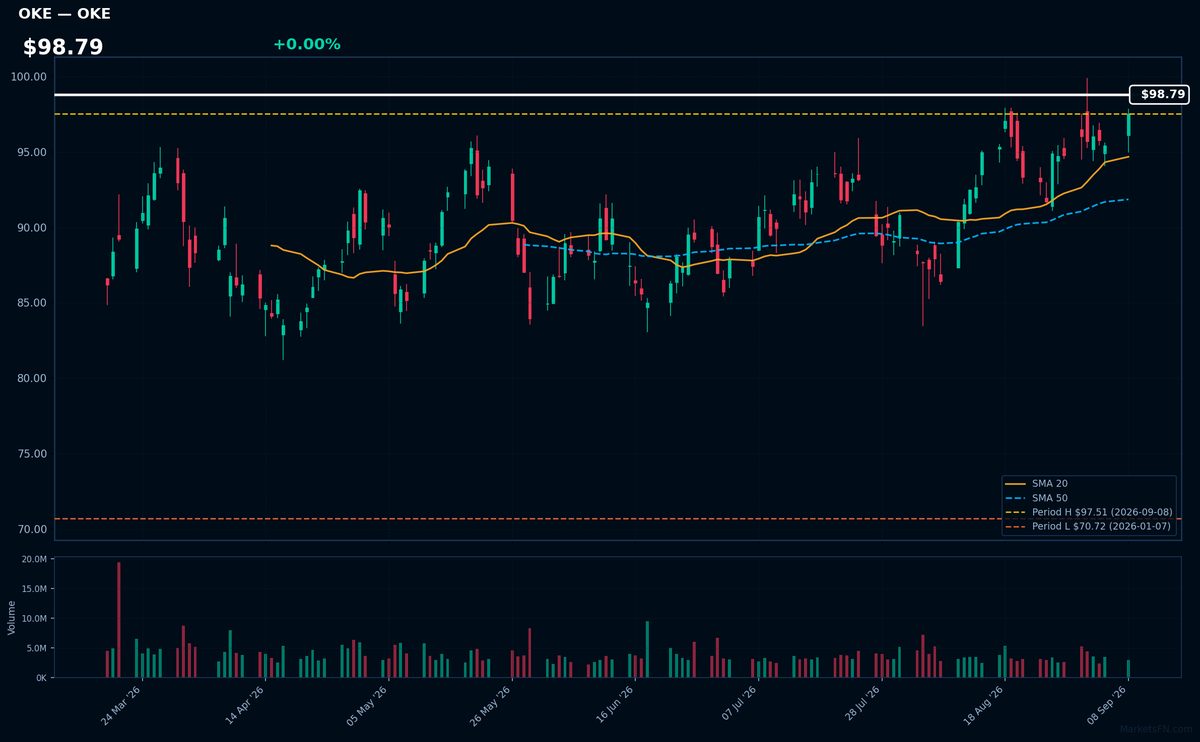Click the Volume axis title
1200x742 pixels.
point(11,617)
